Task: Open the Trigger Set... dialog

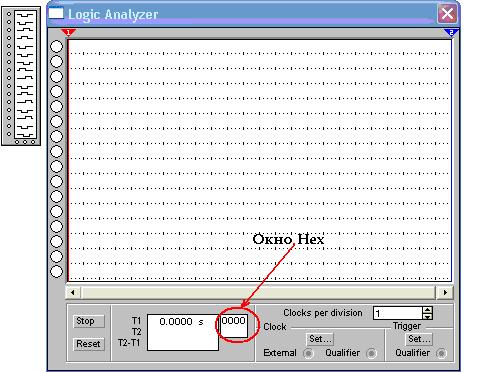Action: 419,339
